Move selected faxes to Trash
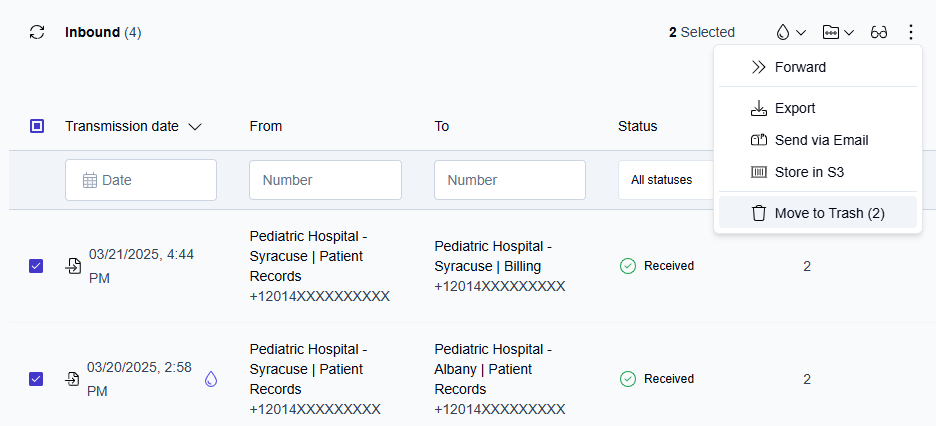Screen dimensions: 936x426 coord(829,213)
